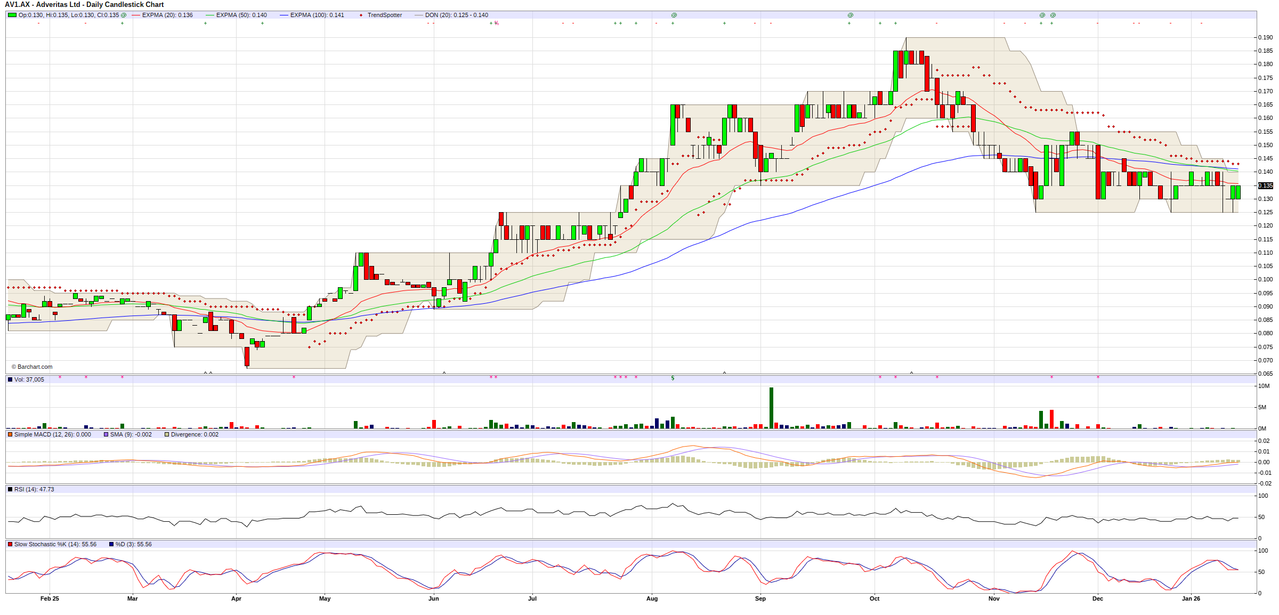The image size is (1279, 615).
Task: Click the Vol: 37,005 label
Action: pyautogui.click(x=30, y=379)
